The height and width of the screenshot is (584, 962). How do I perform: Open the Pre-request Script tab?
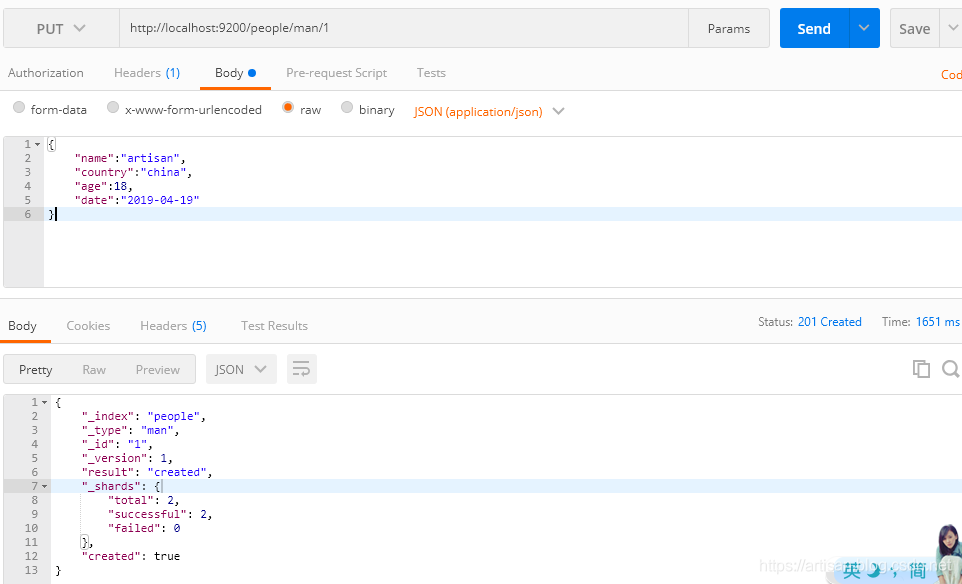(x=336, y=72)
